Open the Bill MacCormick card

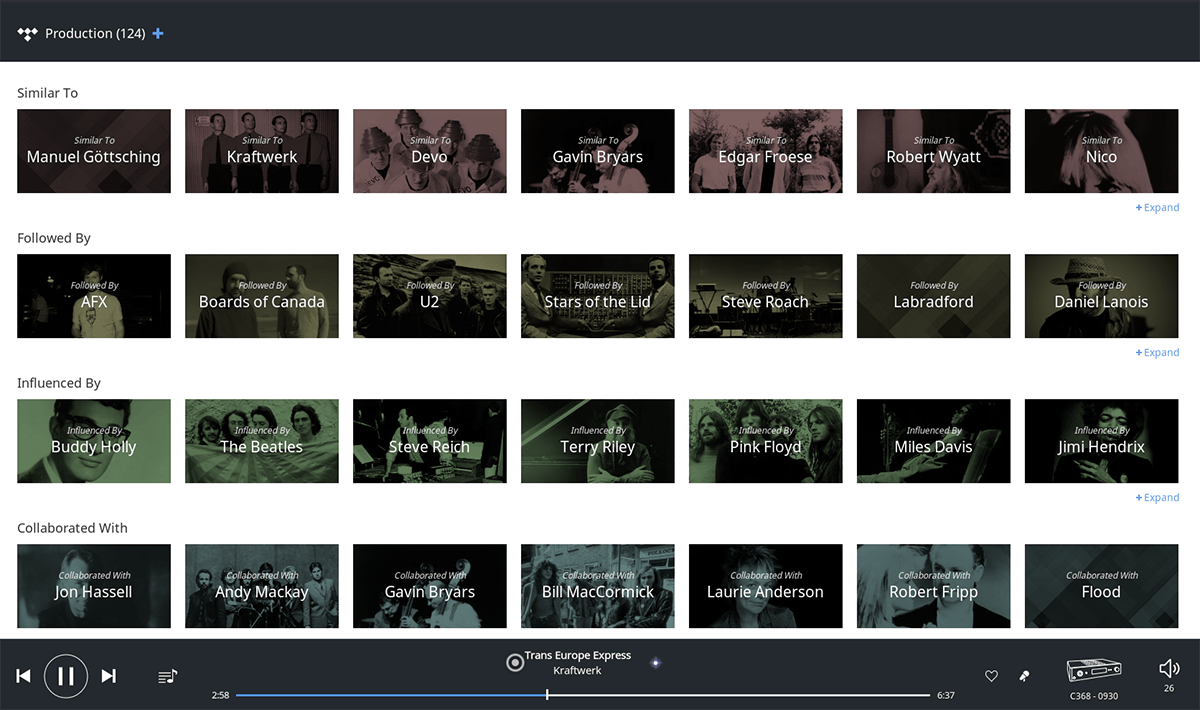598,586
